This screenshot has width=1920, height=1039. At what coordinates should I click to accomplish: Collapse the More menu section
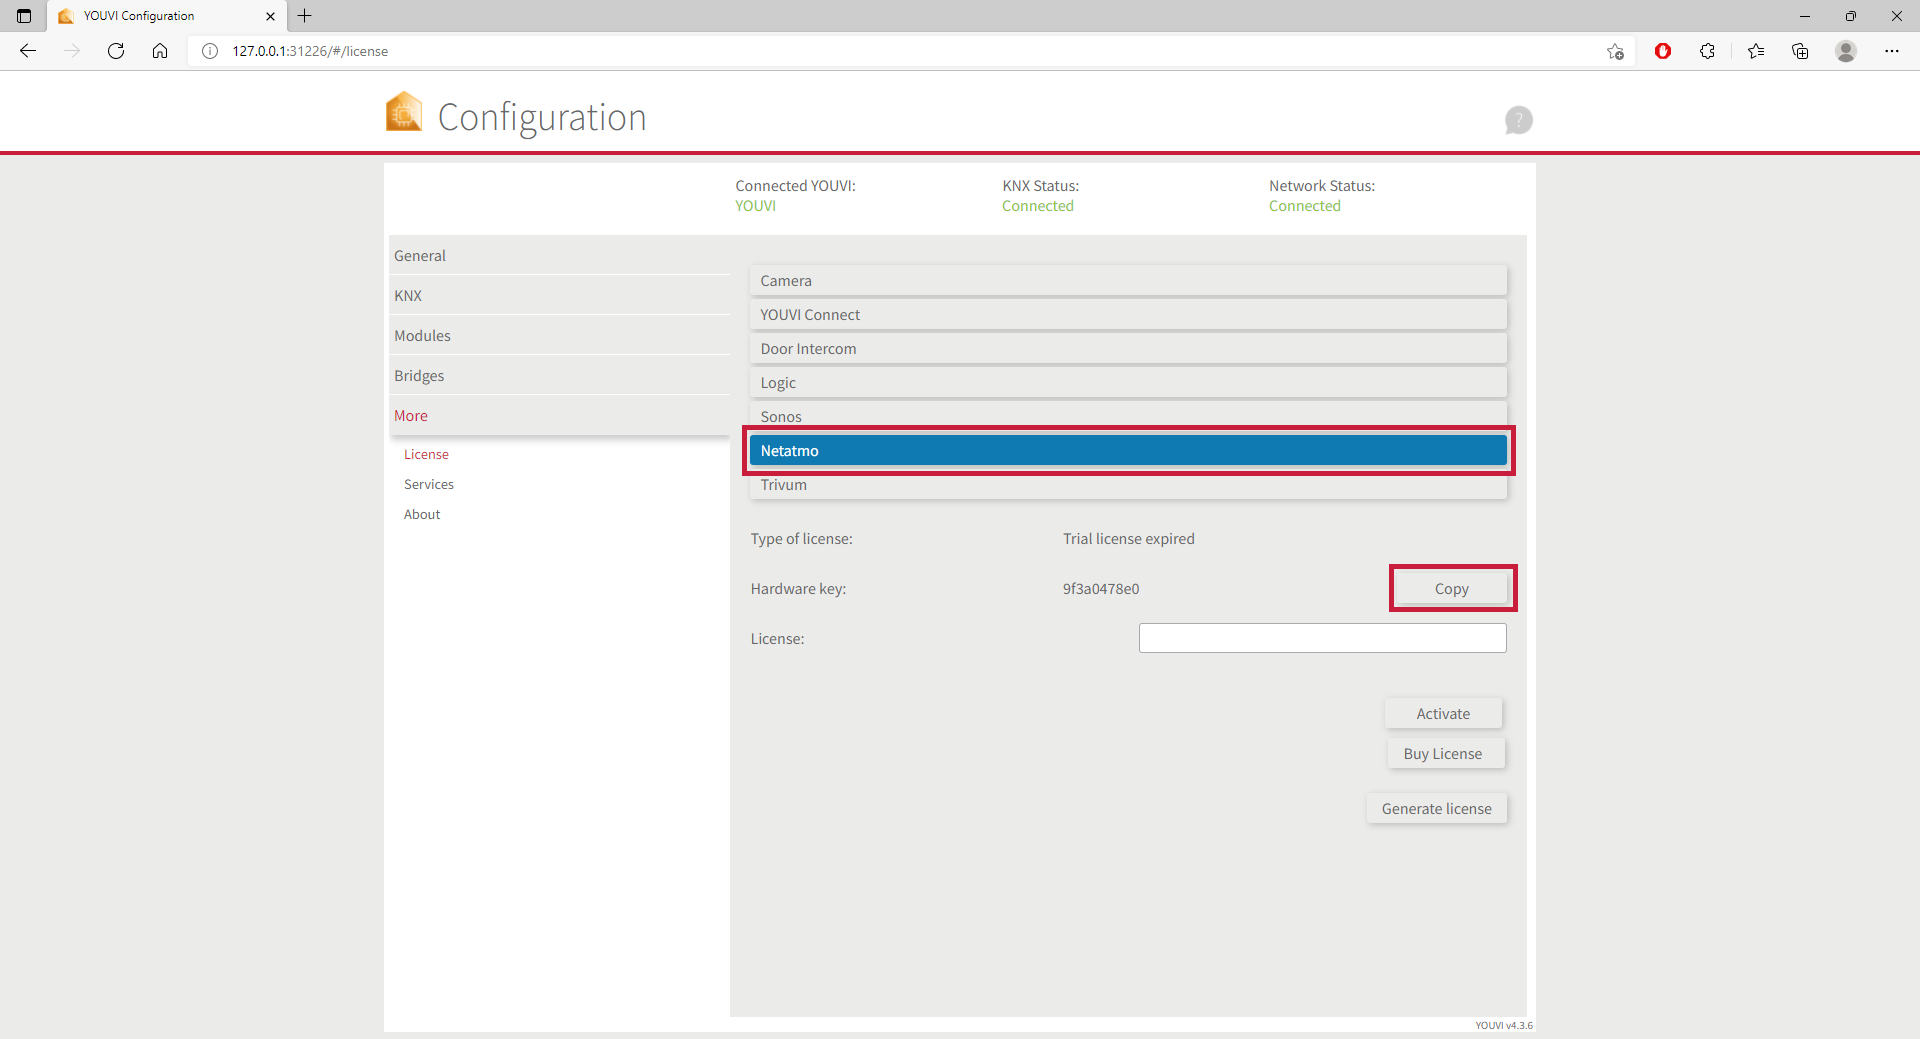click(x=560, y=416)
